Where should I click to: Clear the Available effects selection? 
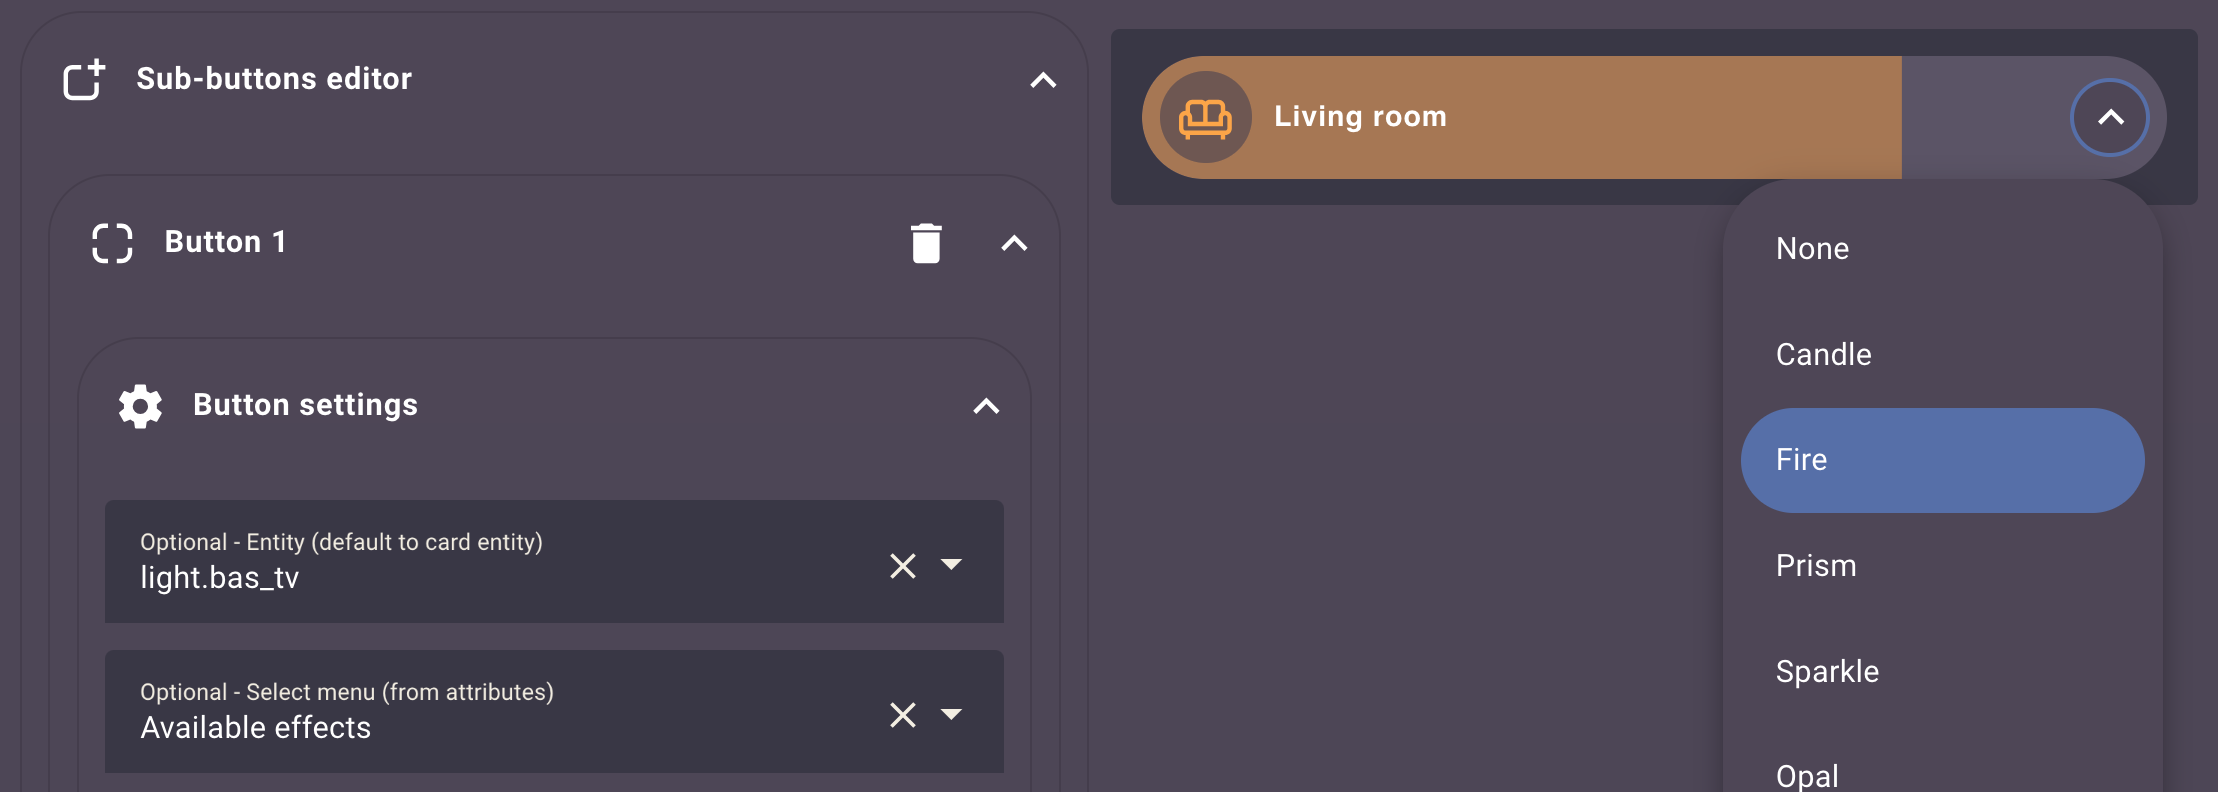(903, 715)
